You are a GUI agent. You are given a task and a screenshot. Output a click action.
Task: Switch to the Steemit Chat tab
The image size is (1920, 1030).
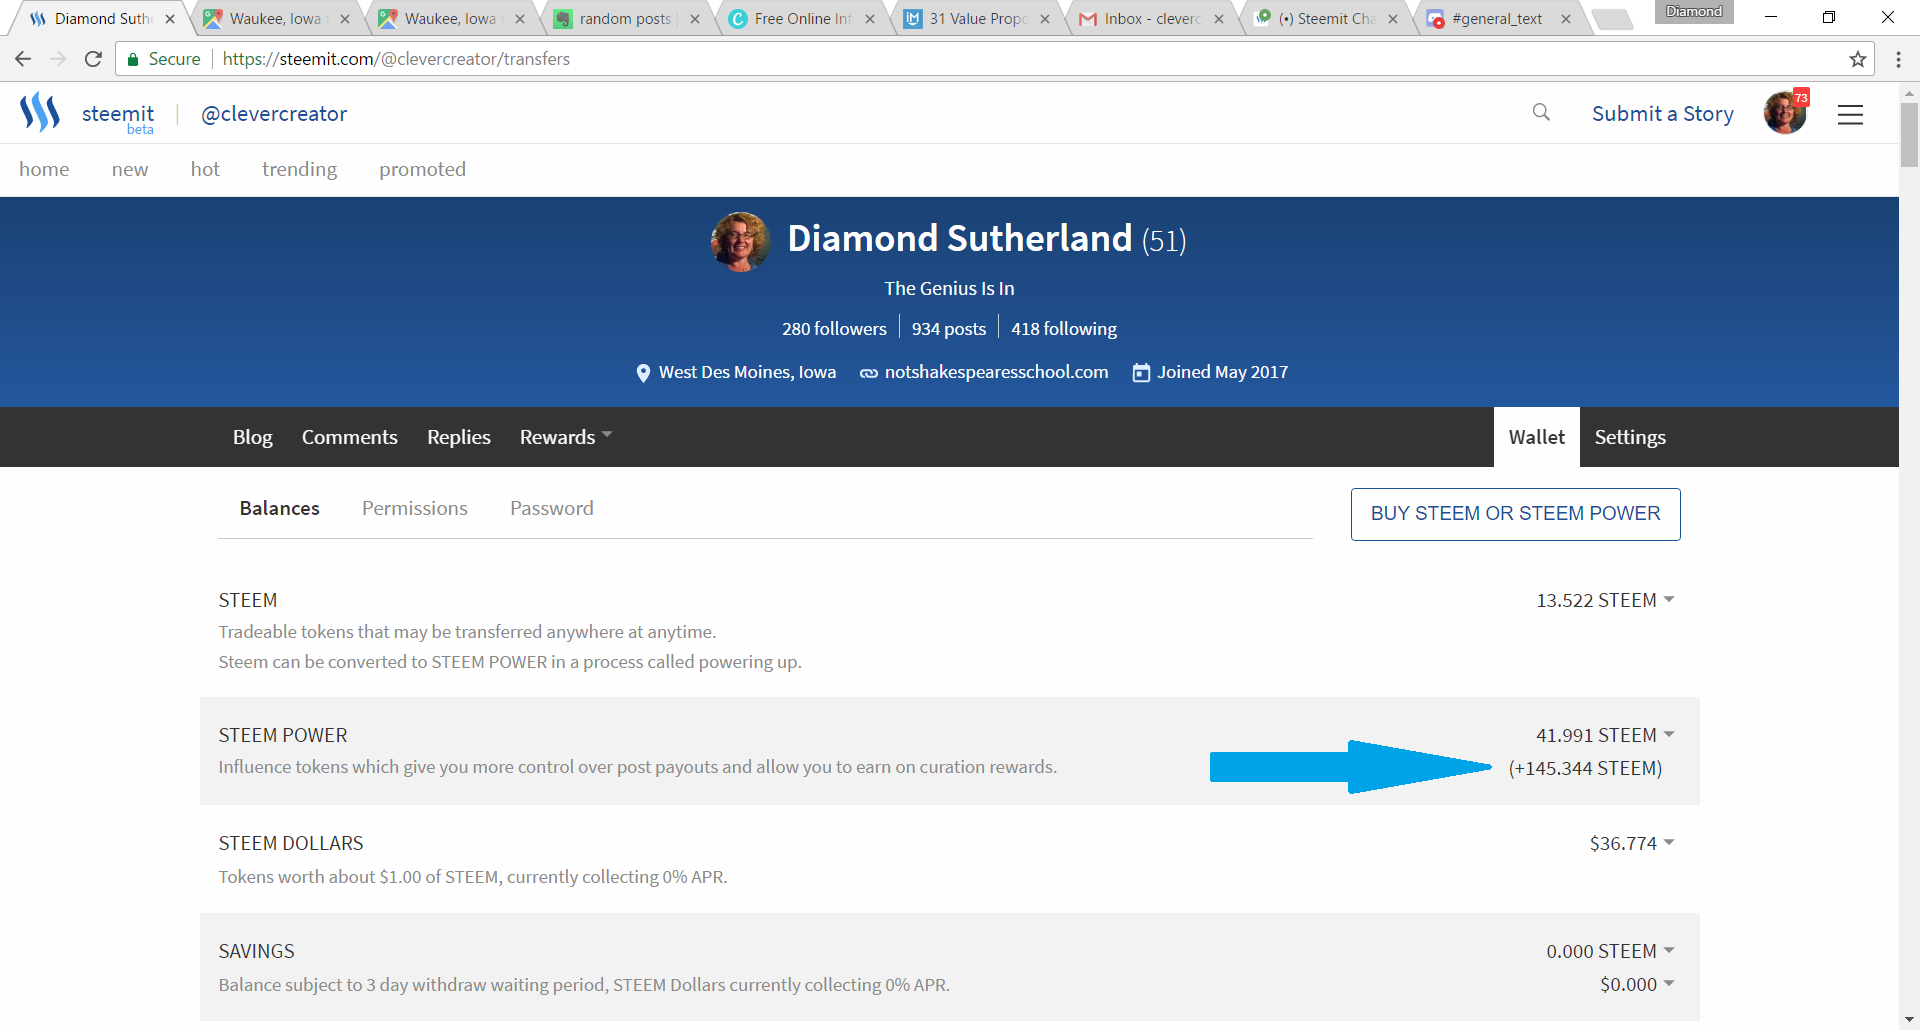point(1325,19)
